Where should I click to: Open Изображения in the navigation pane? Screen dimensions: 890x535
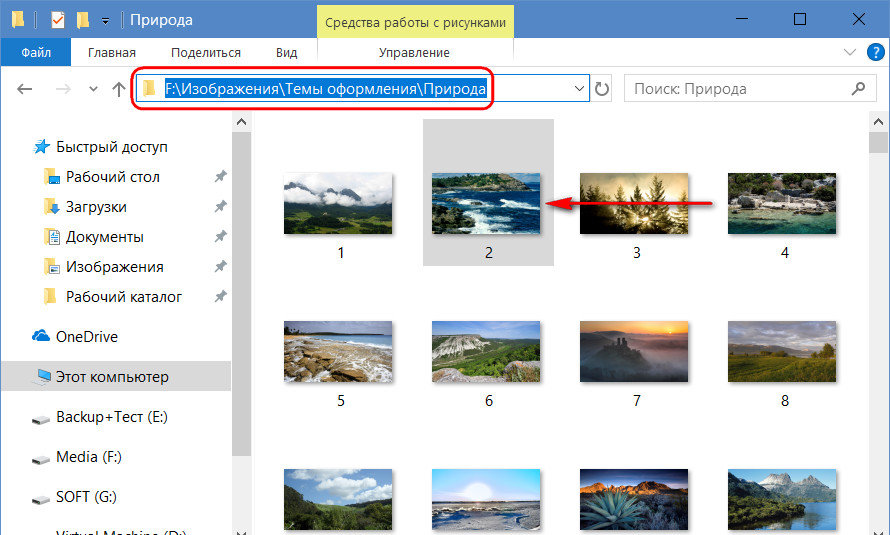114,267
